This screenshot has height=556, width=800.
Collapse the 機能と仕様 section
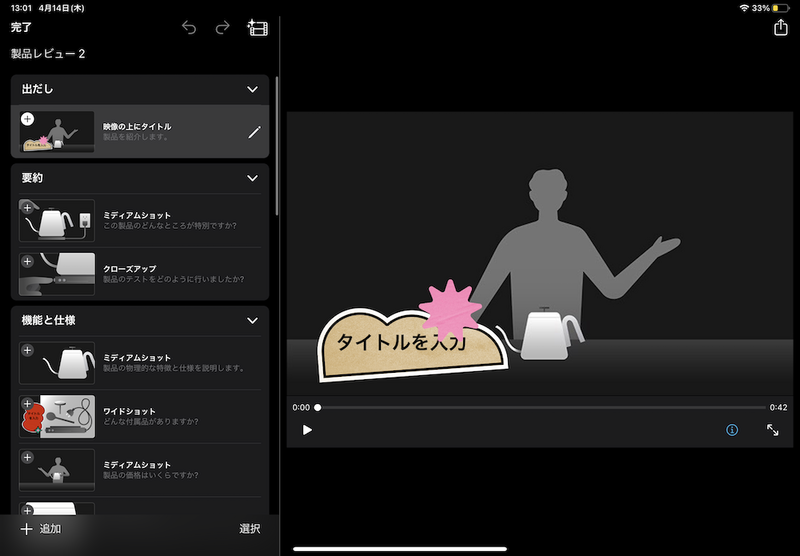pyautogui.click(x=252, y=320)
